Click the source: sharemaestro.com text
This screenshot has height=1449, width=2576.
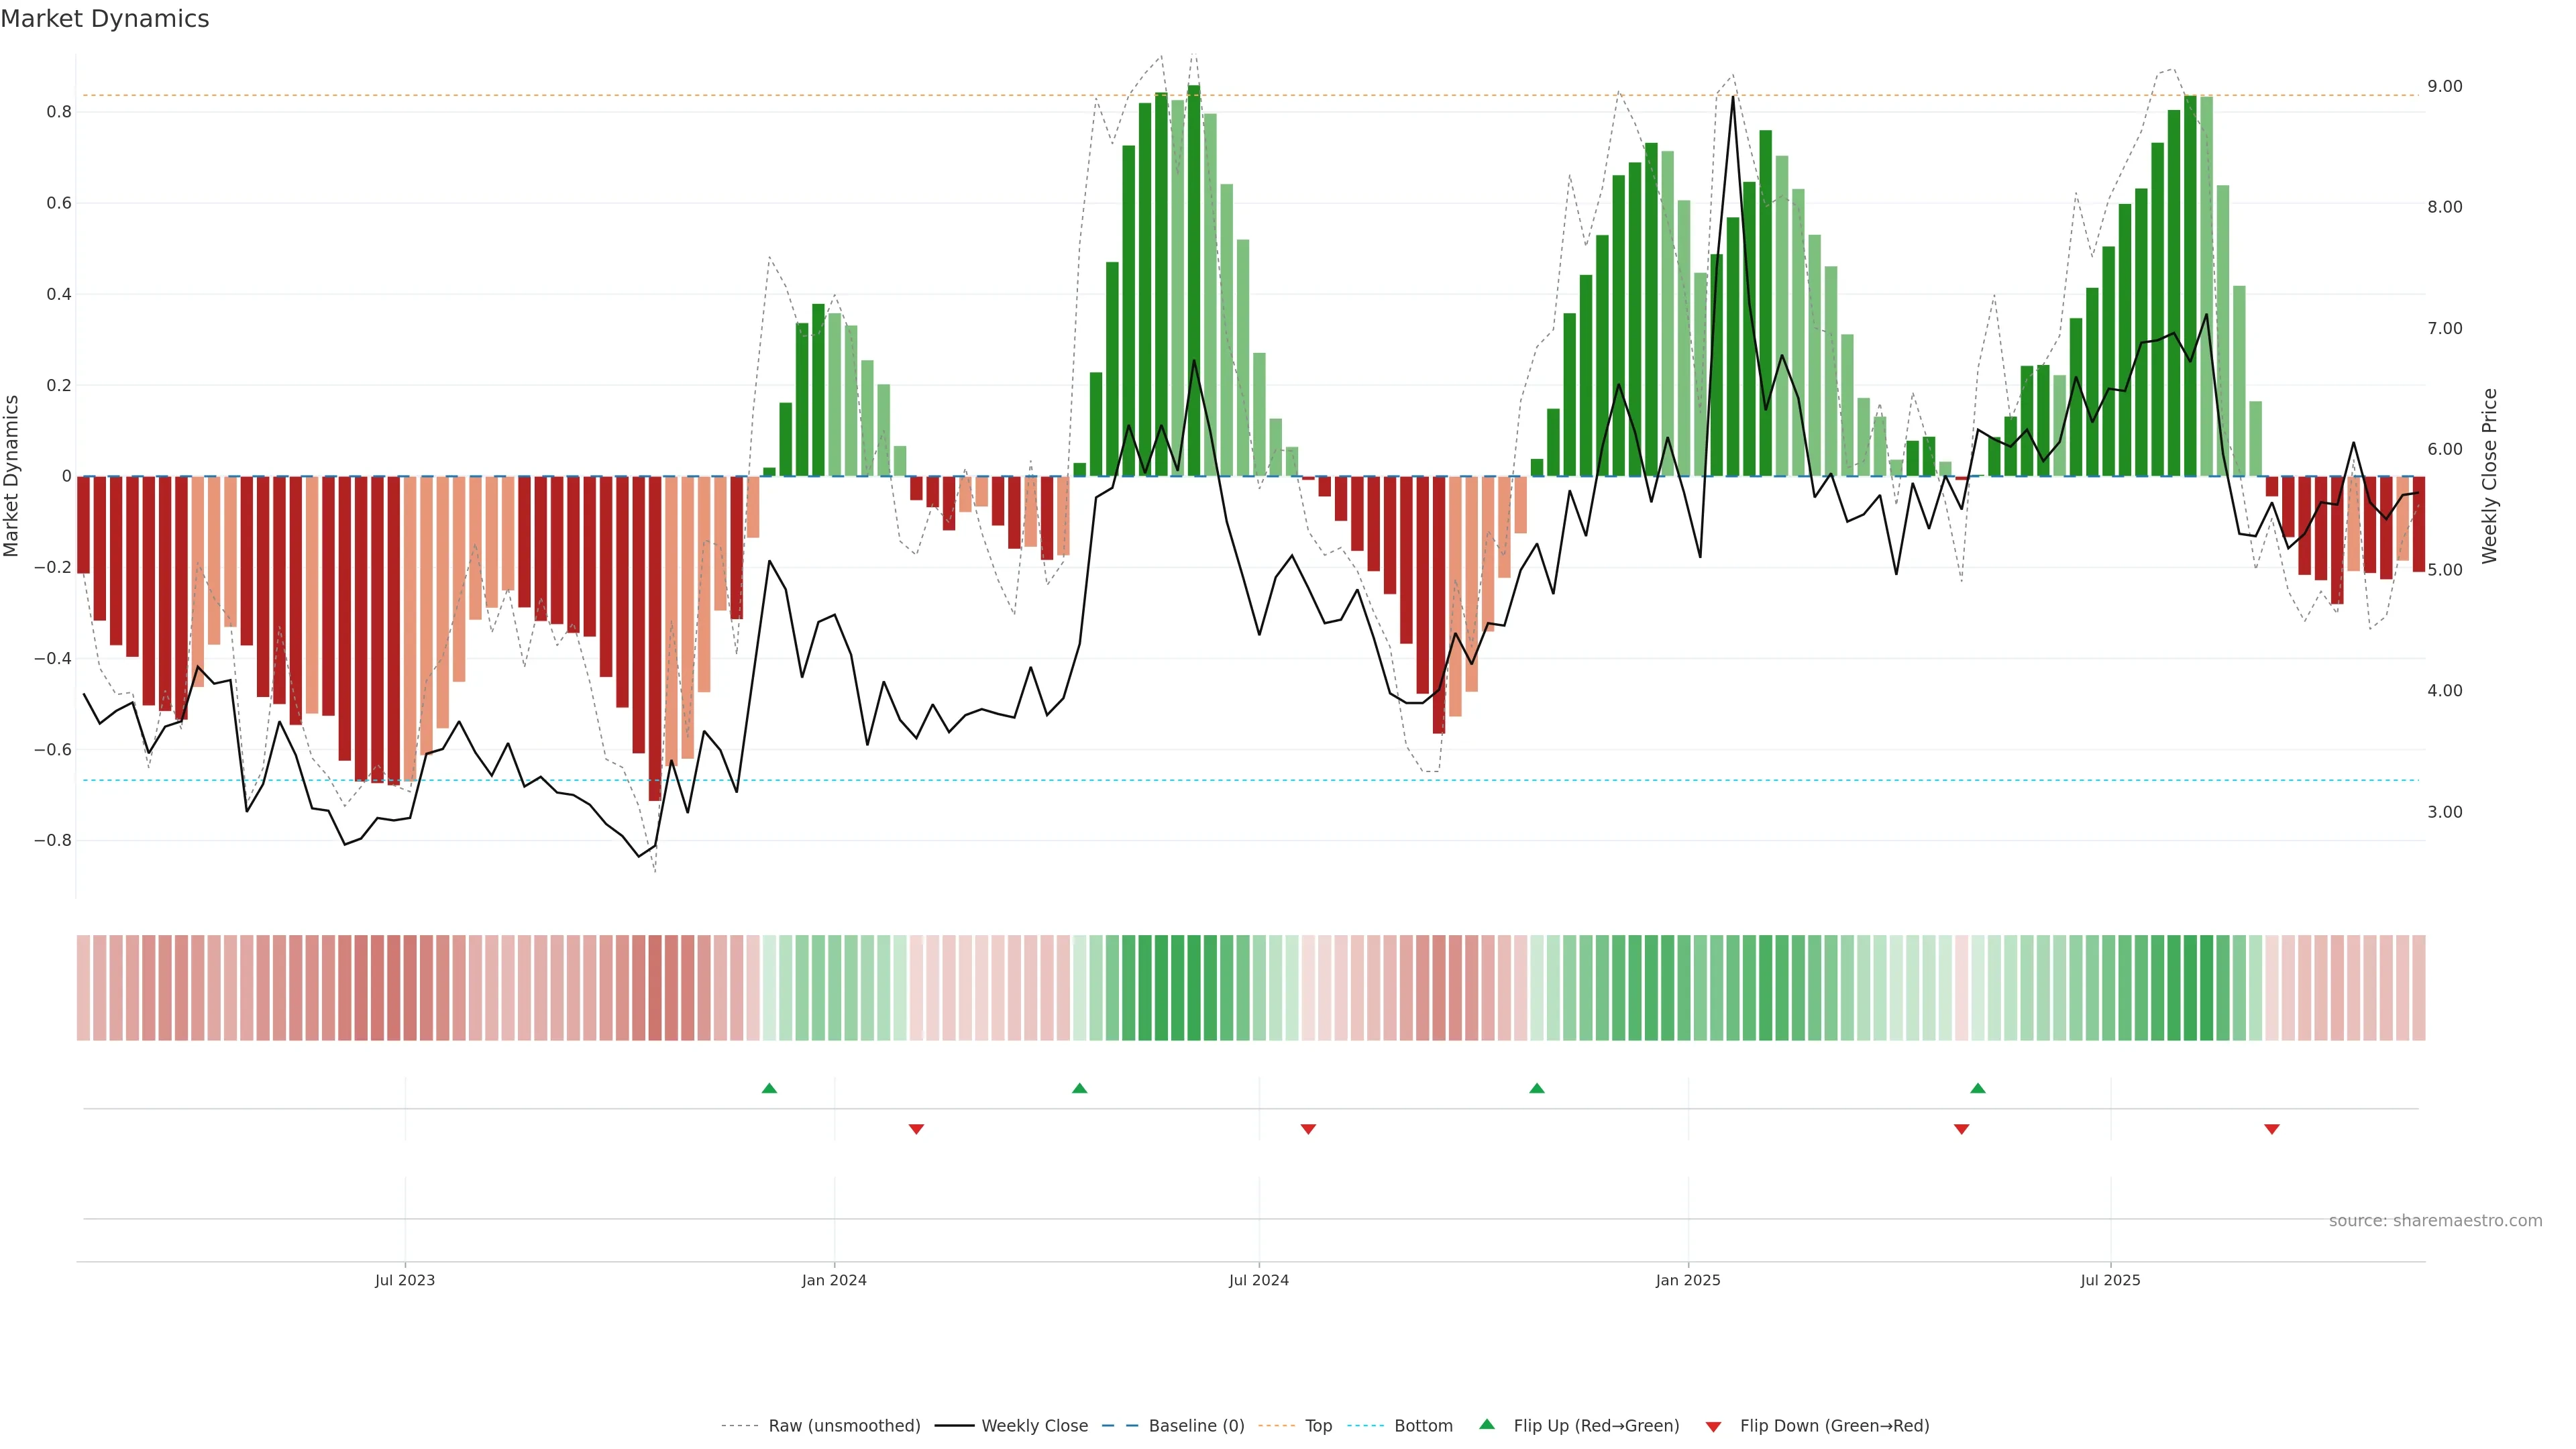click(x=2435, y=1221)
